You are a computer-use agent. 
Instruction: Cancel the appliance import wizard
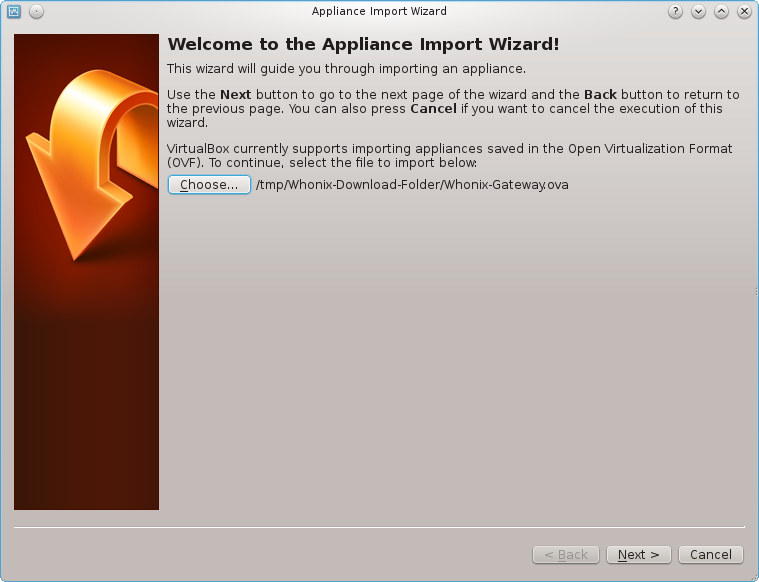[x=711, y=554]
